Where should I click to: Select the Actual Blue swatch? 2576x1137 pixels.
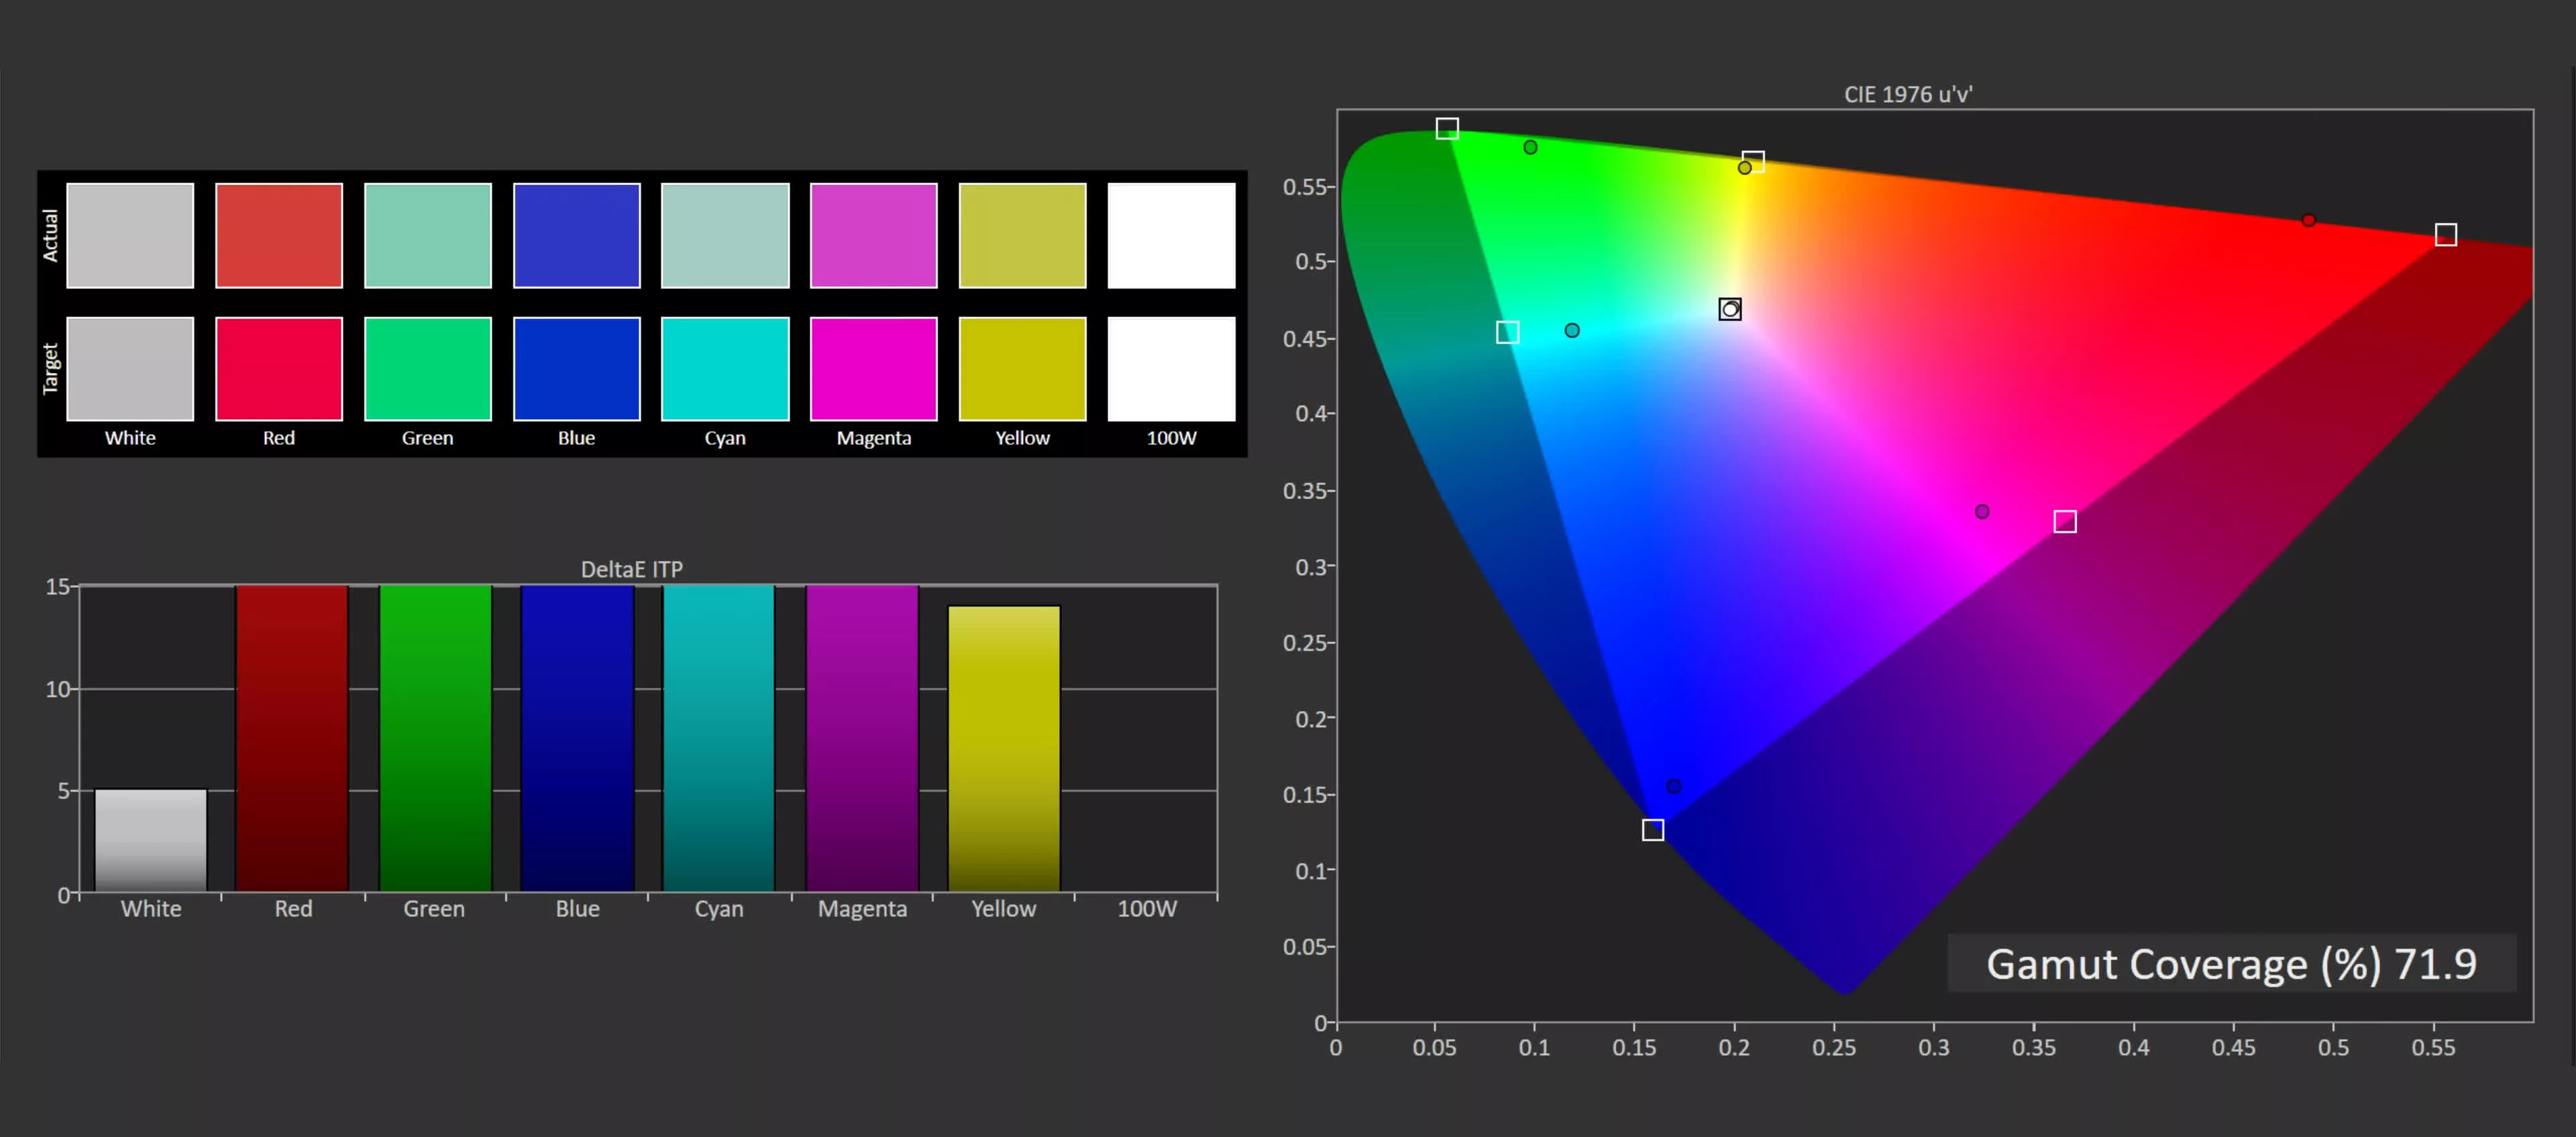[576, 235]
